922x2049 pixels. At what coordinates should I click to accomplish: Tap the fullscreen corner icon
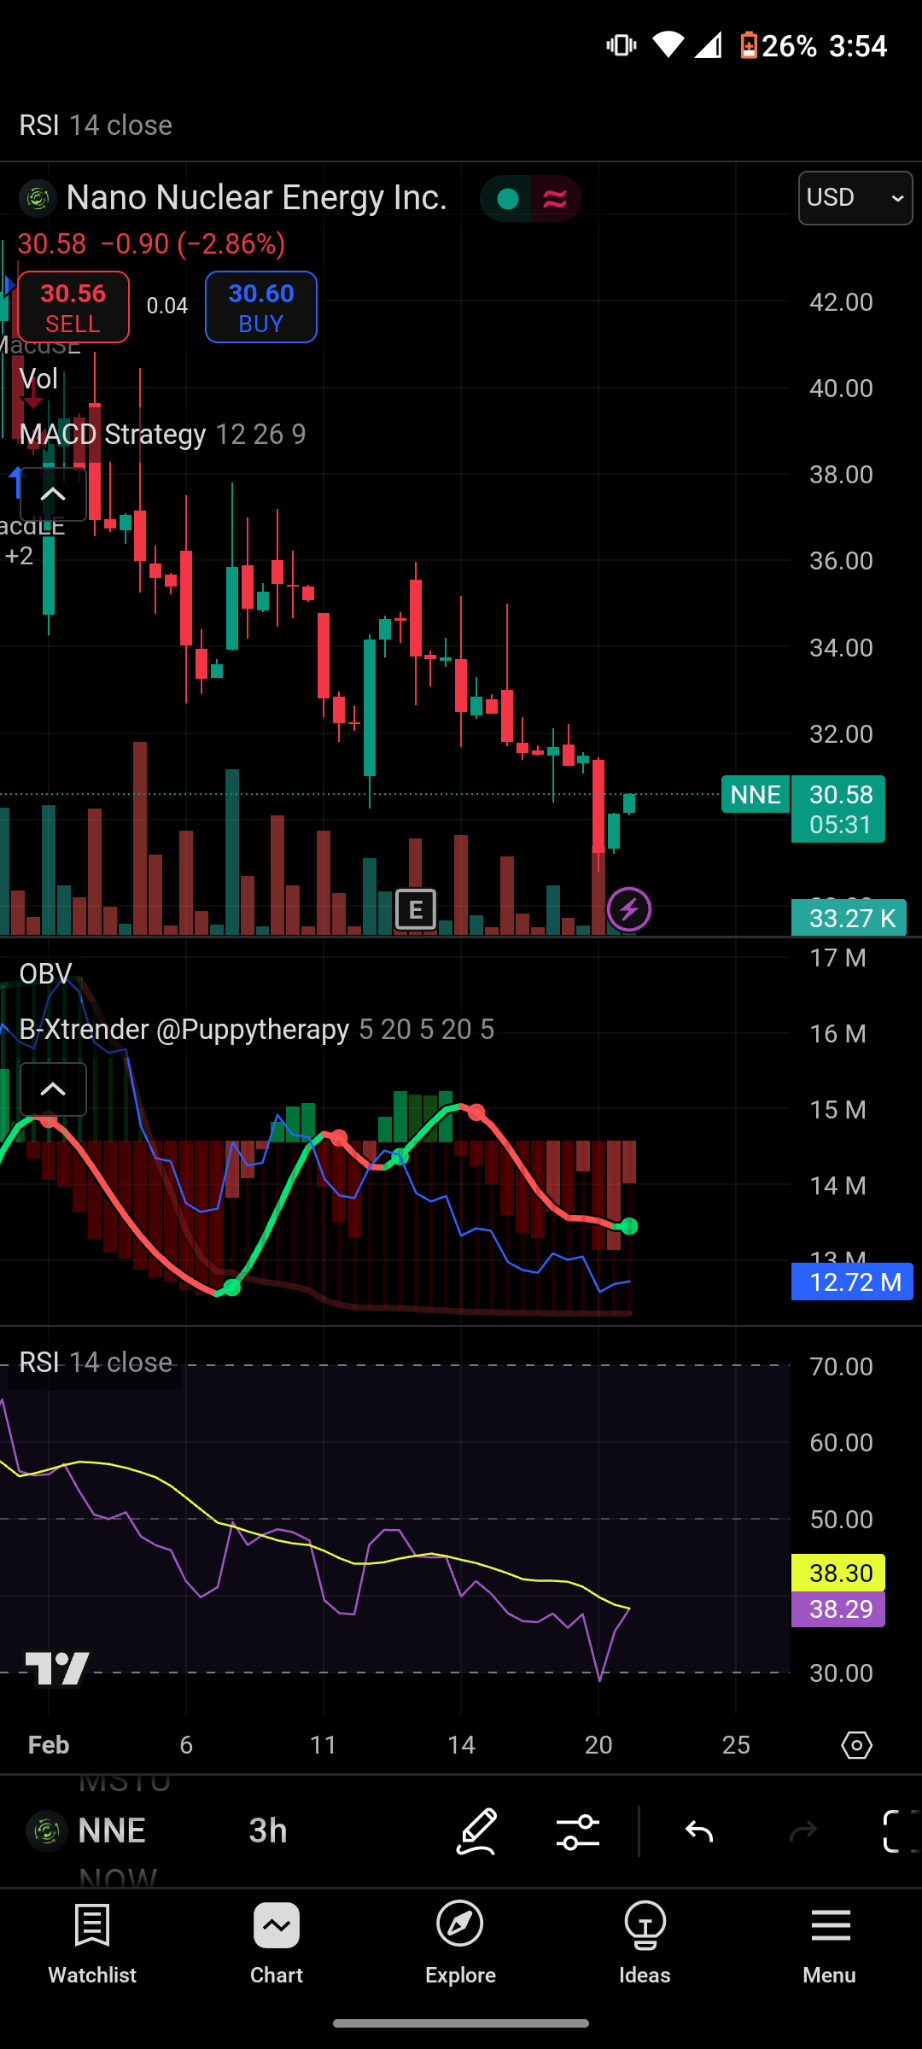pyautogui.click(x=901, y=1831)
